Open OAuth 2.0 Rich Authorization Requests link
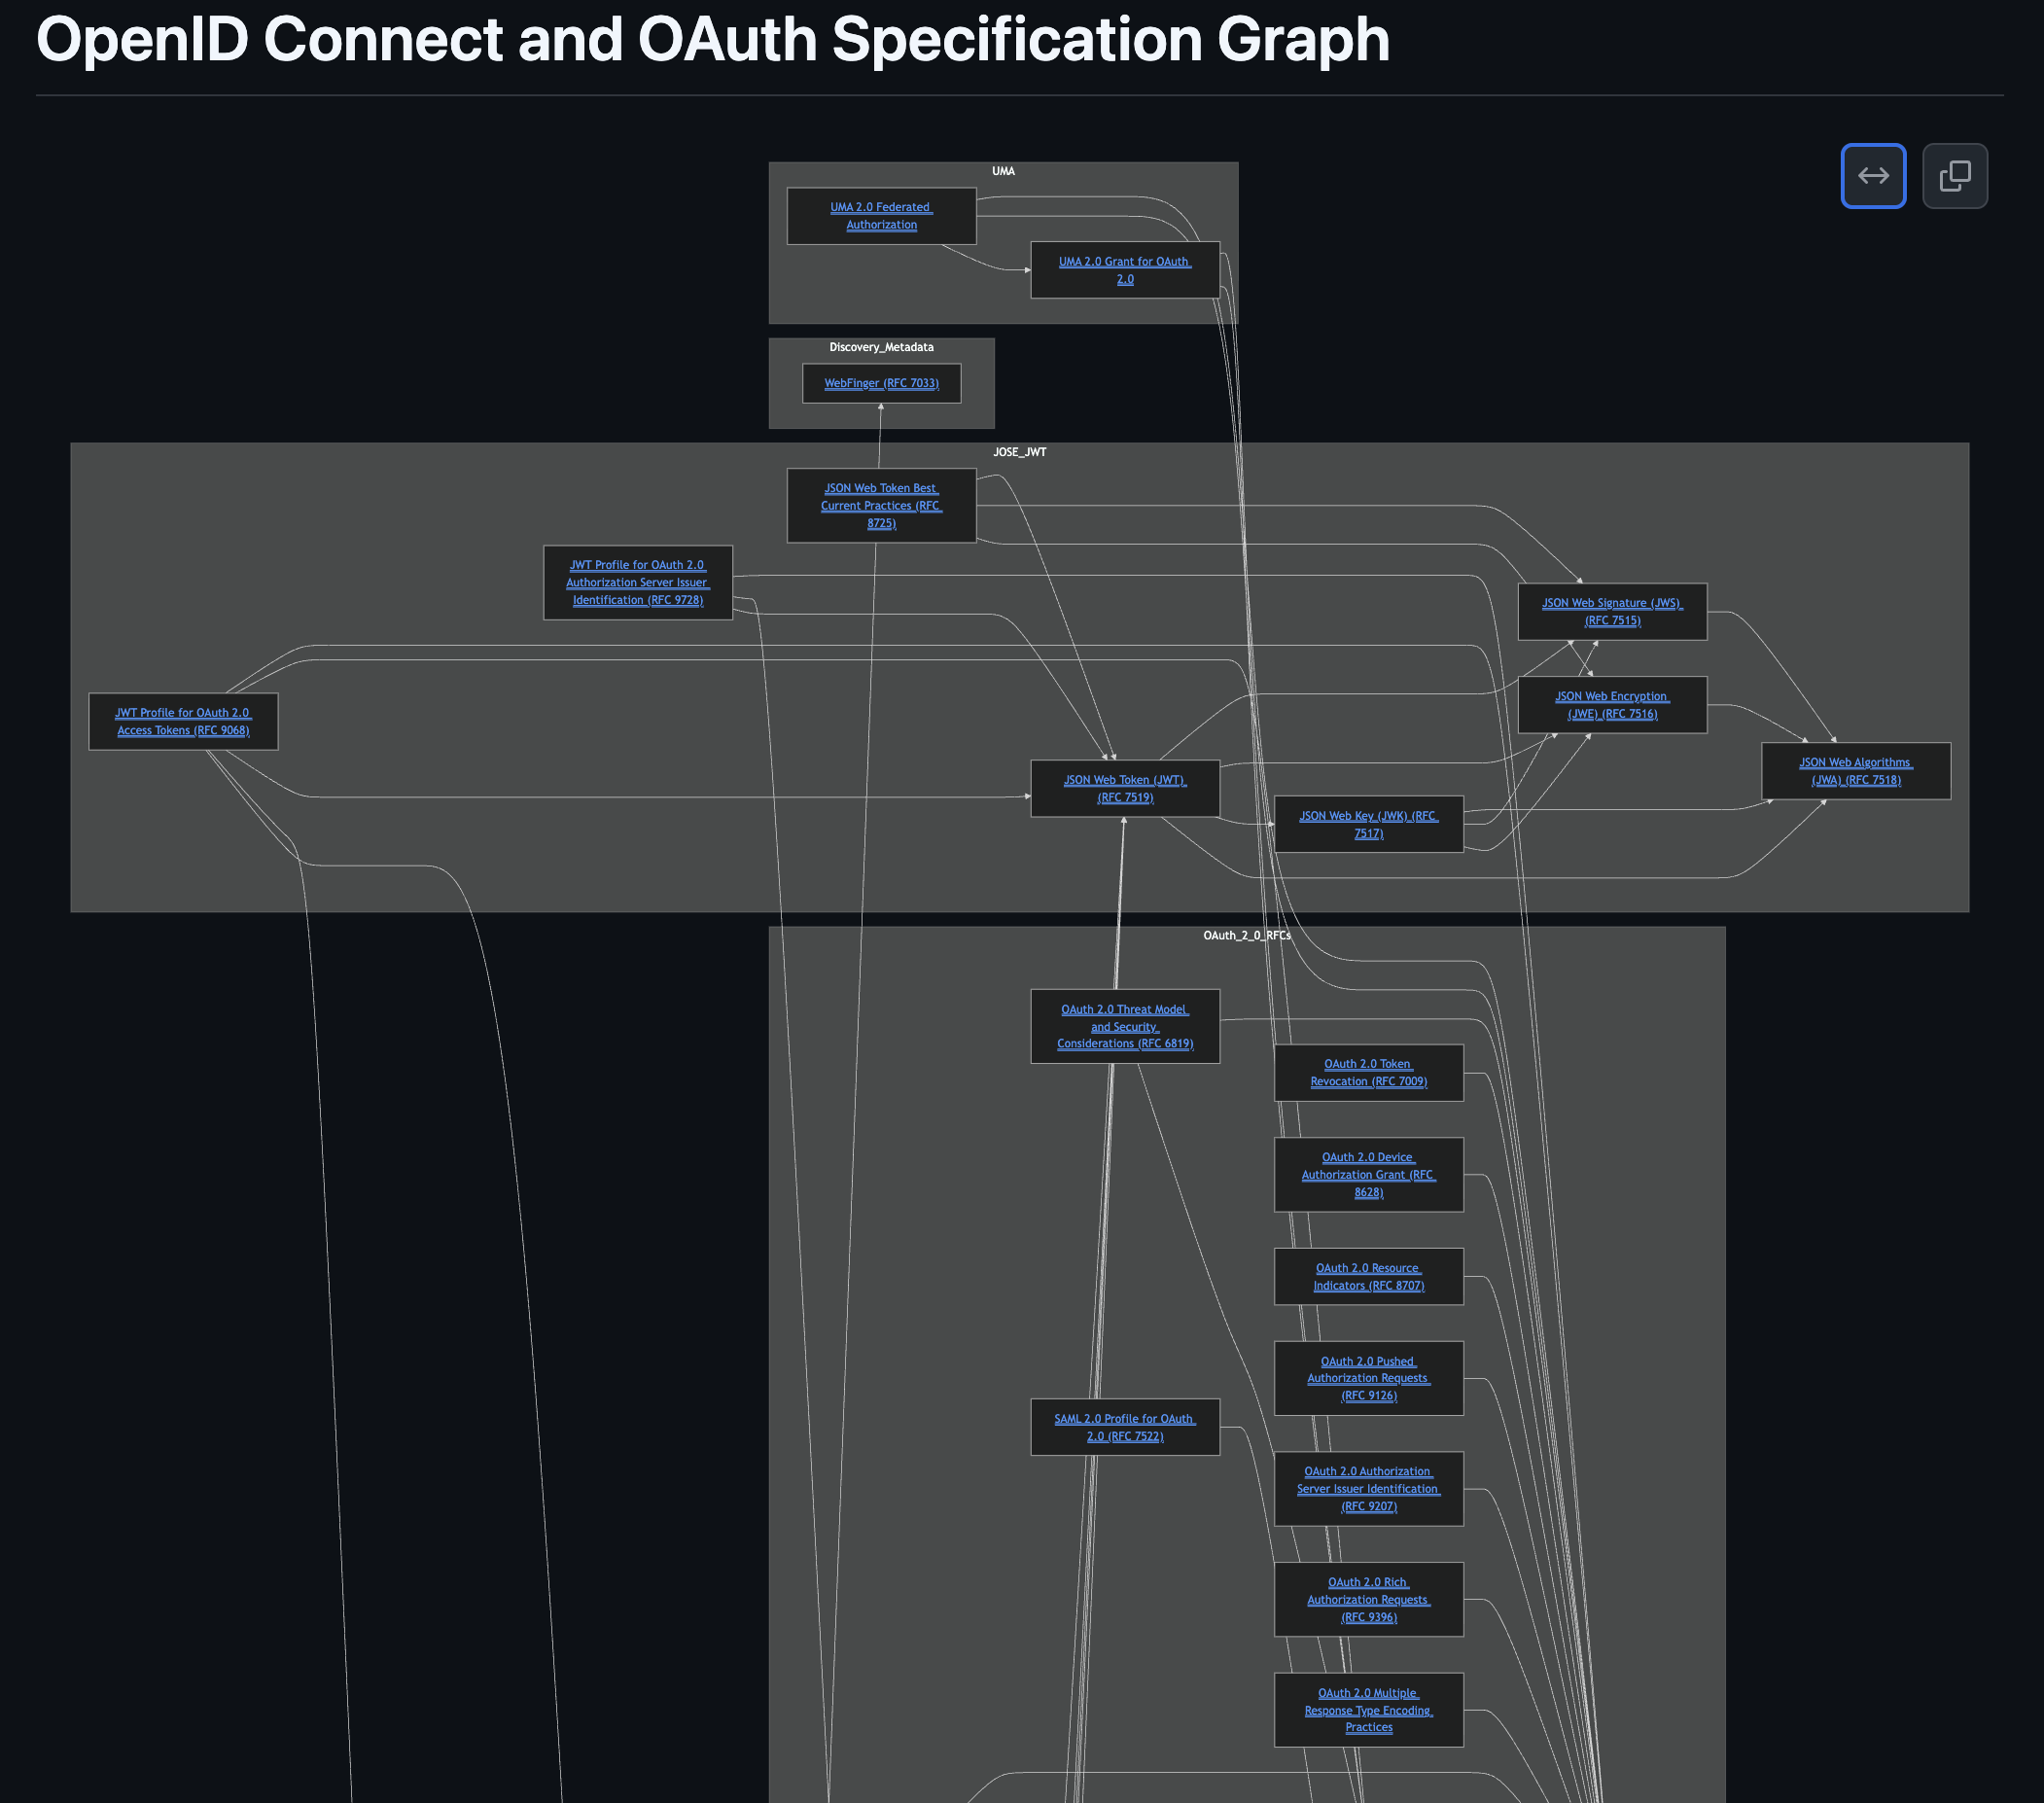The image size is (2044, 1803). coord(1368,1599)
